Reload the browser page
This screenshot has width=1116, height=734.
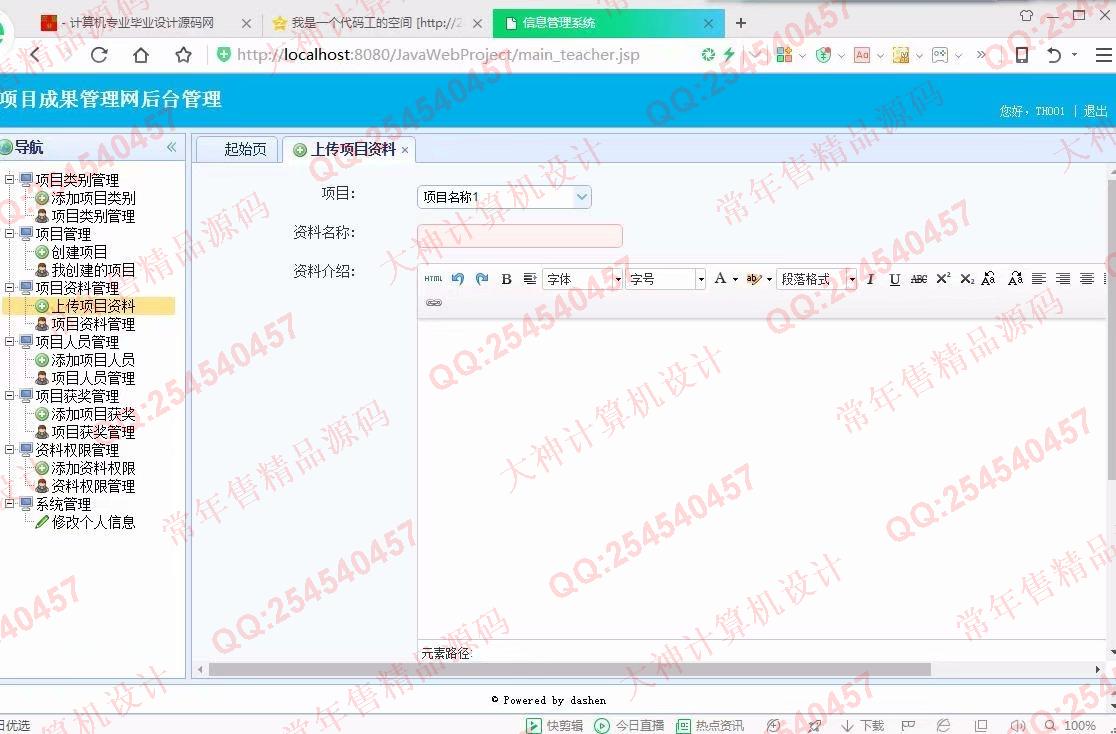(99, 55)
